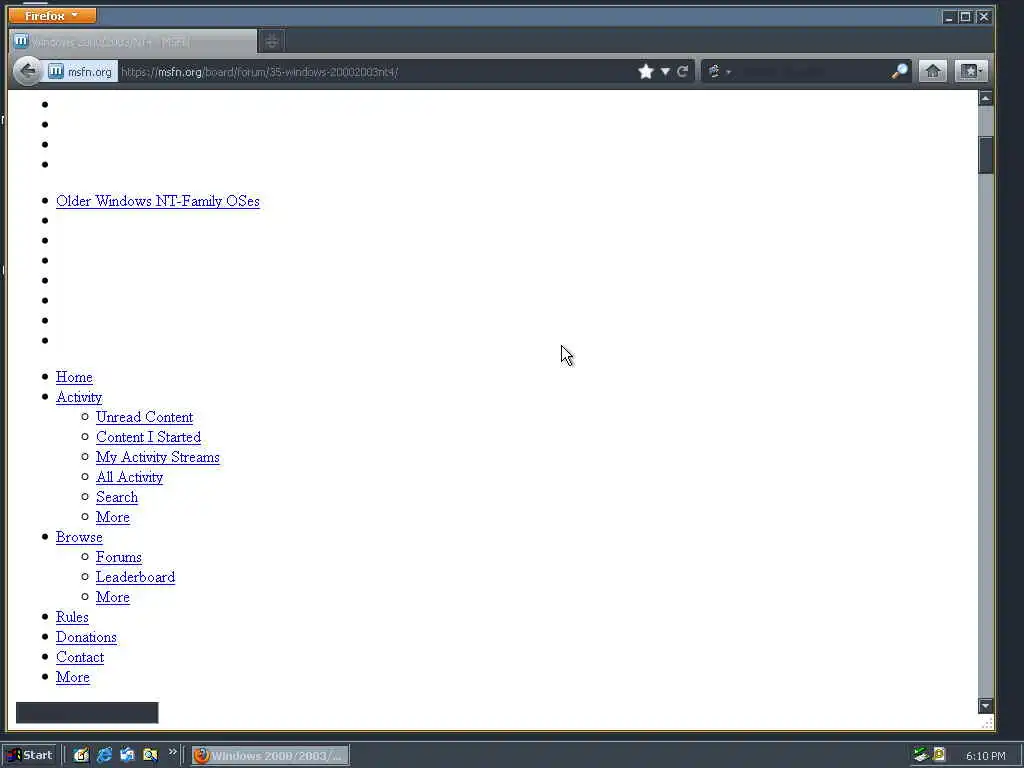Open the orange Firefox menu button
Image resolution: width=1024 pixels, height=768 pixels.
(x=52, y=15)
